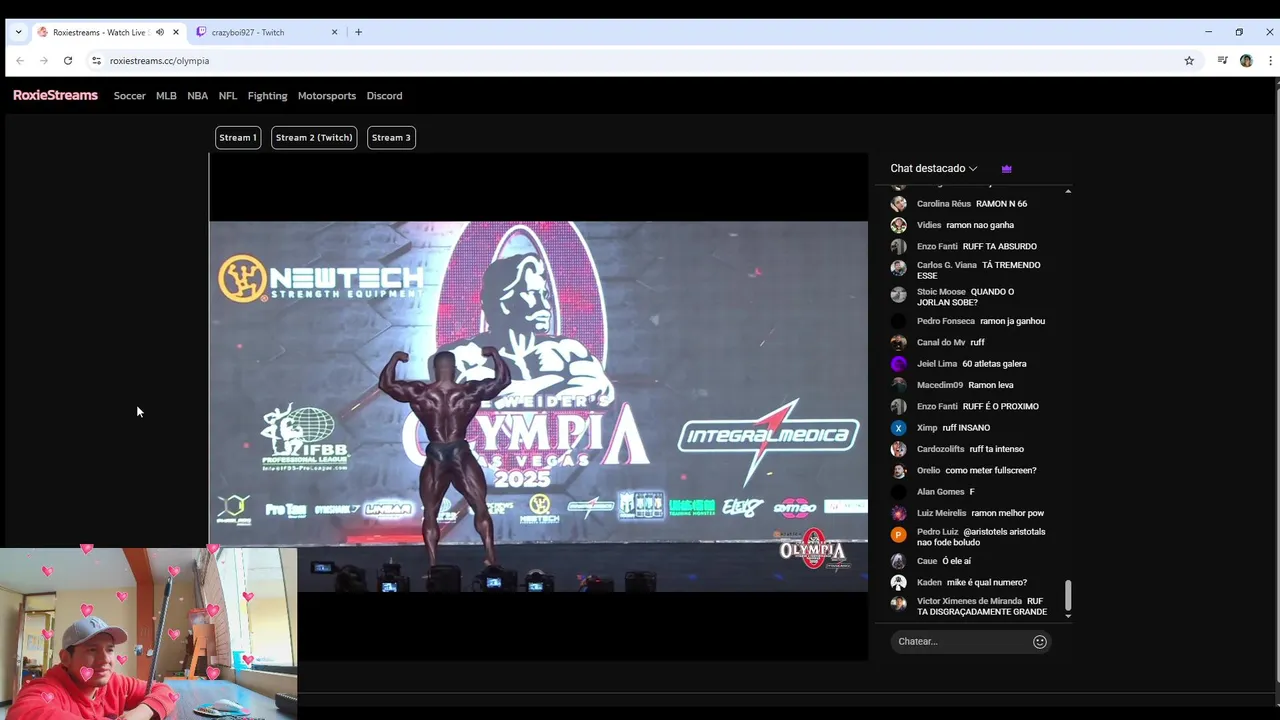Click Pedro Fonseca username in chat
Viewport: 1280px width, 720px height.
pyautogui.click(x=946, y=321)
